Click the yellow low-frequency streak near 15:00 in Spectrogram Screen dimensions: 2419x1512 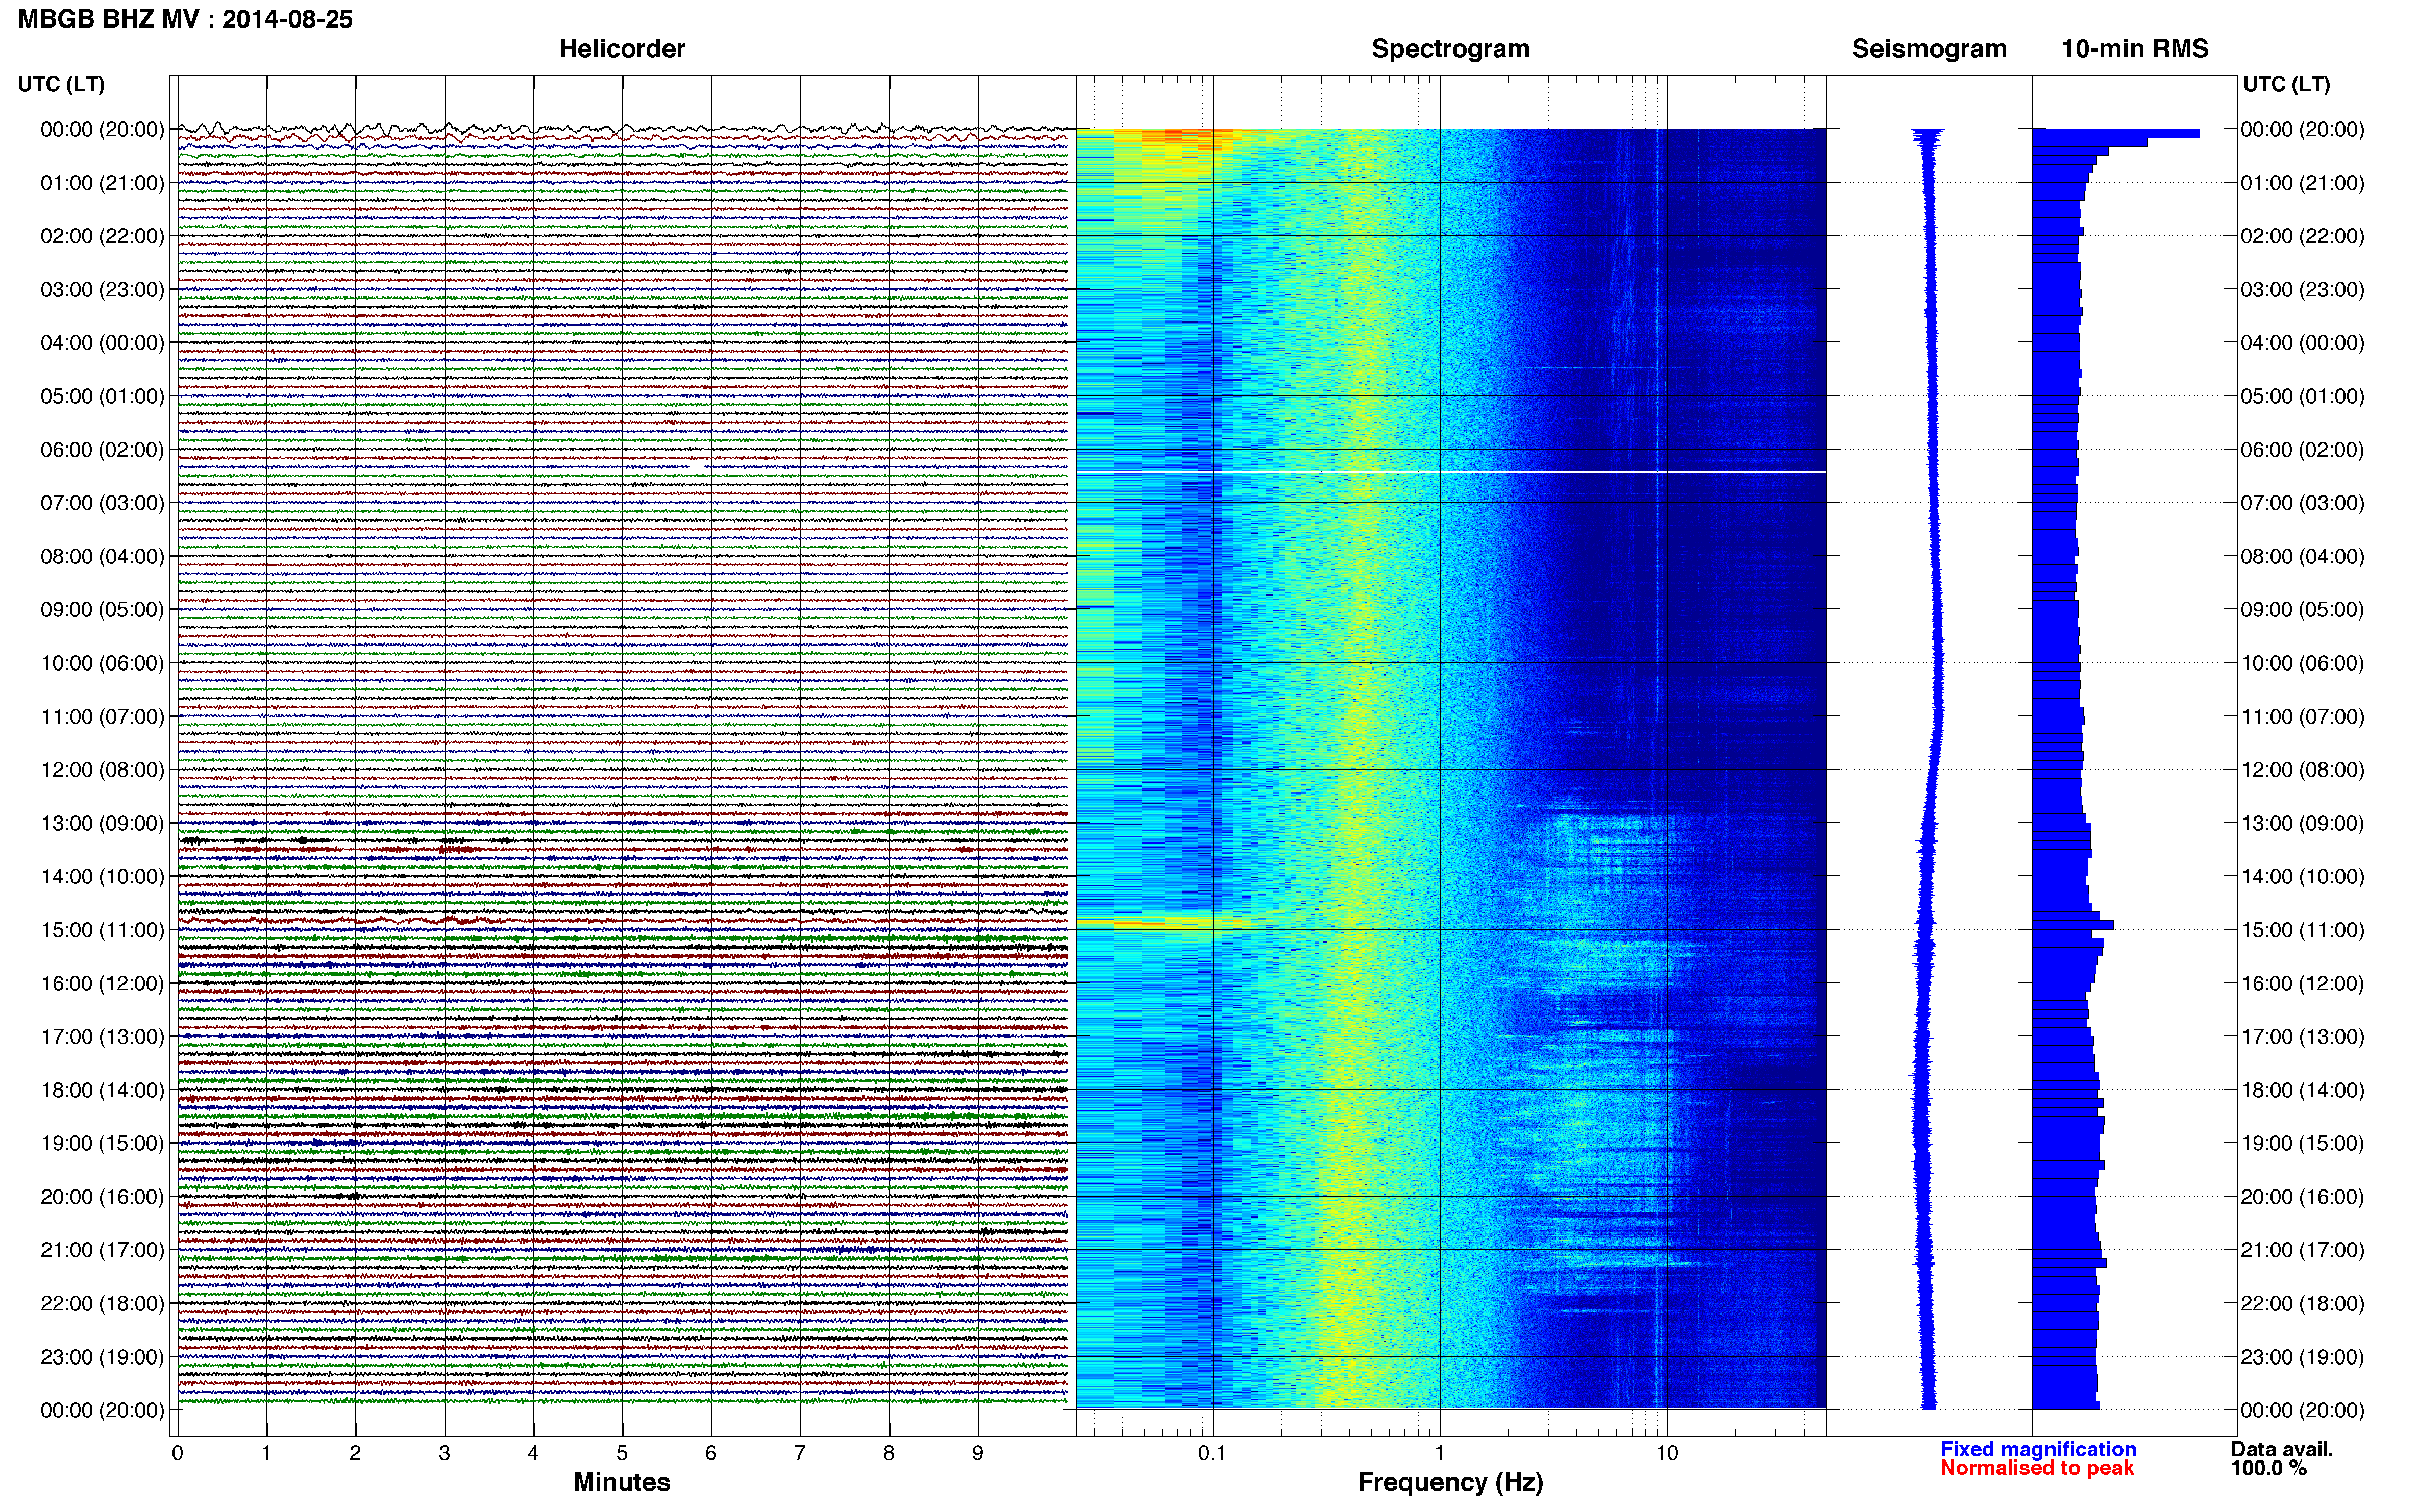(x=1165, y=923)
